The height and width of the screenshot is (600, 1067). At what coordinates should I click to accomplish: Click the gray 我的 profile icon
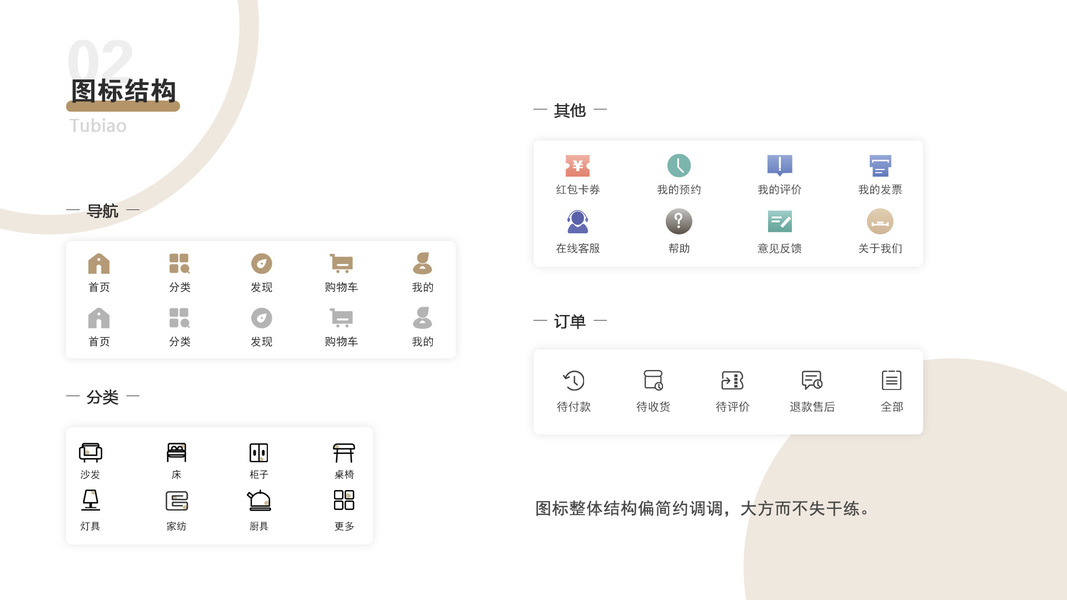tap(423, 318)
